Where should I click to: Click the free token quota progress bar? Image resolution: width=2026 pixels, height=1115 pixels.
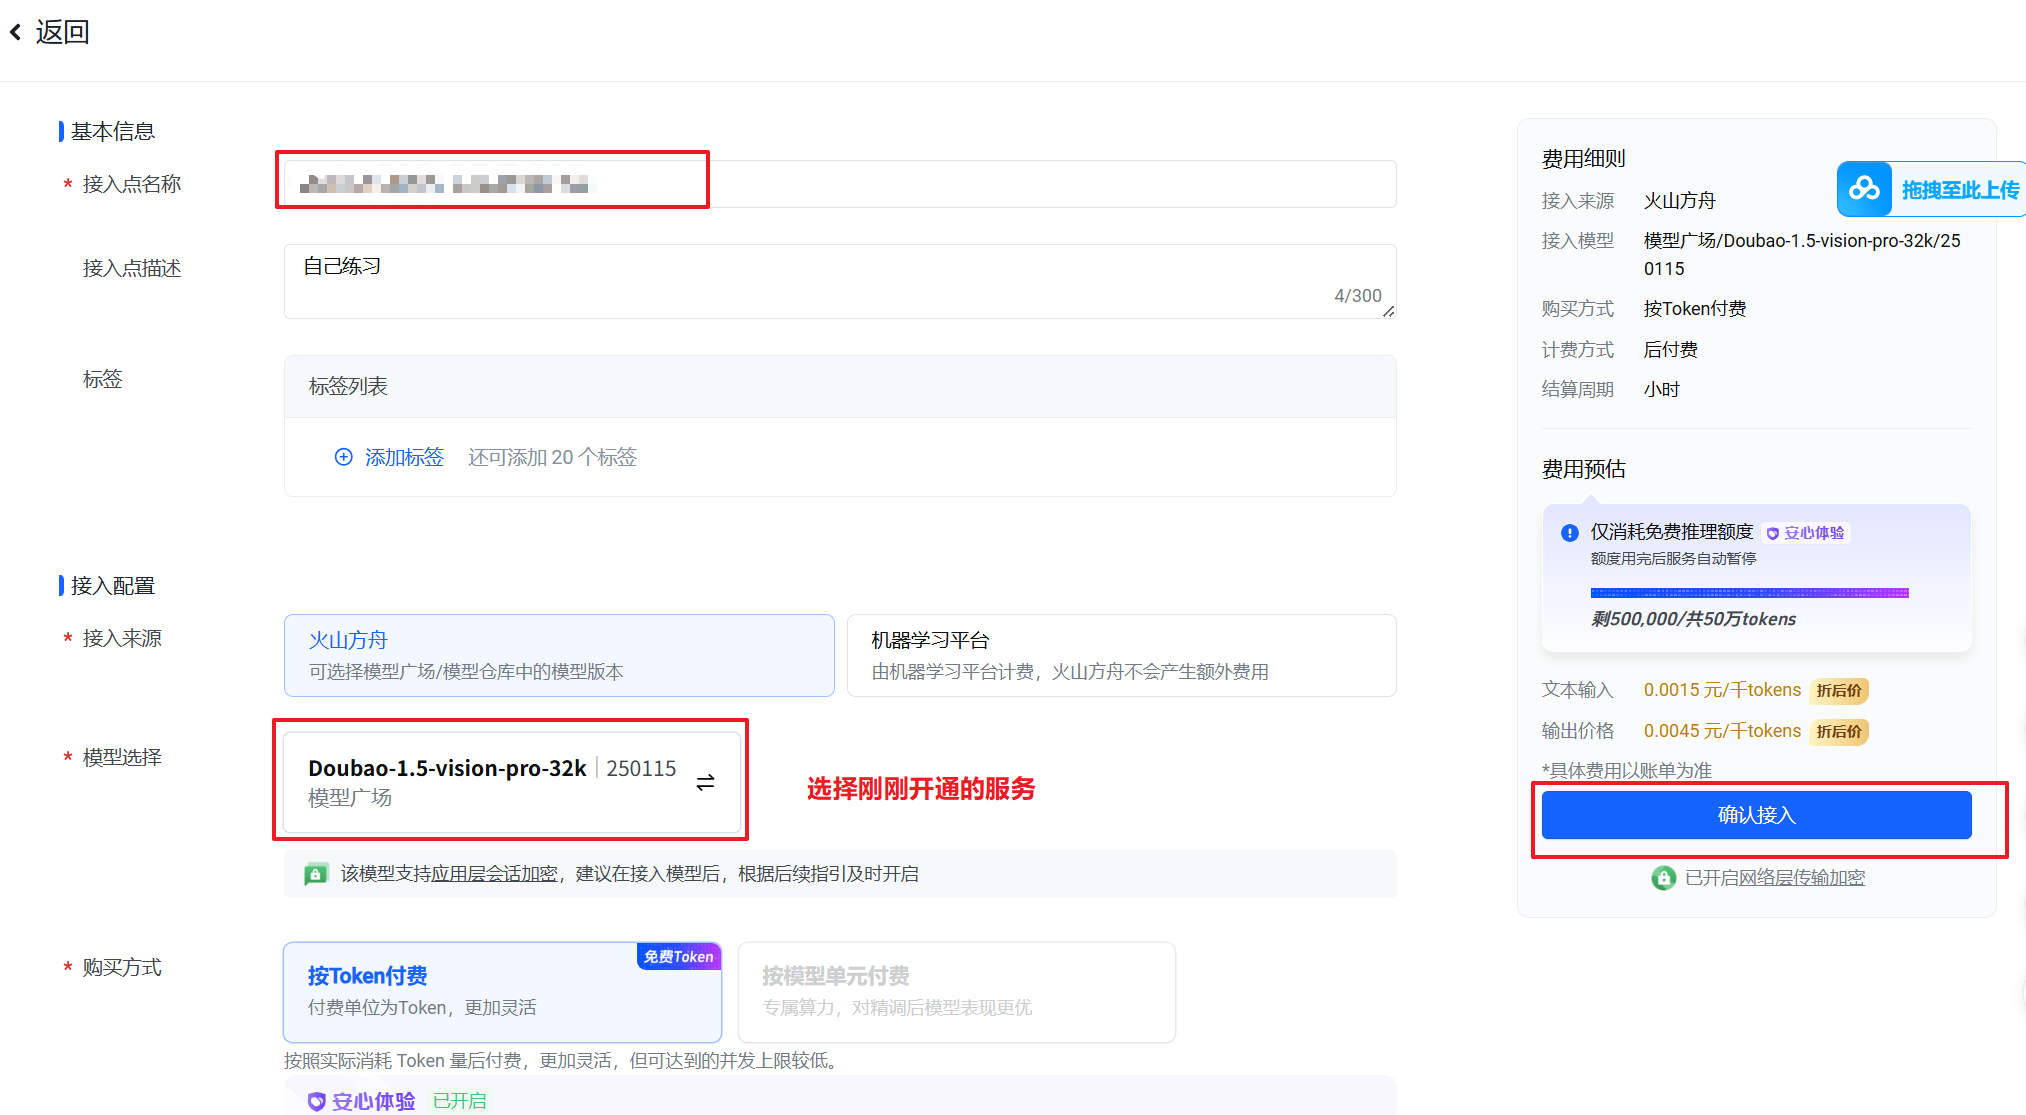[x=1749, y=593]
